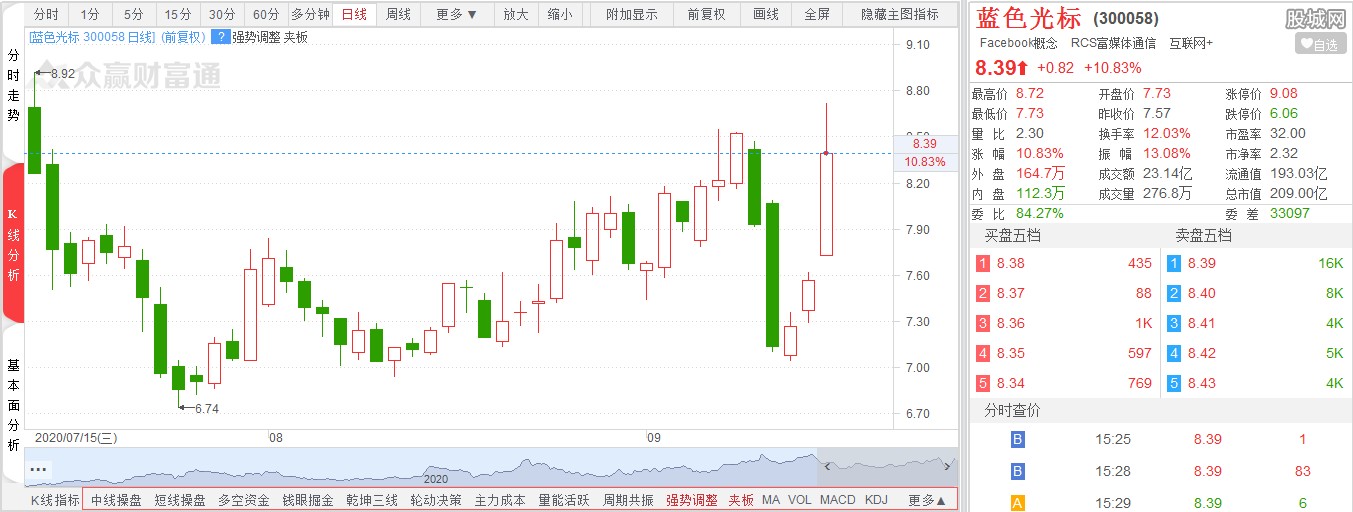This screenshot has height=512, width=1353.
Task: Select the 30分 period tab
Action: [222, 15]
